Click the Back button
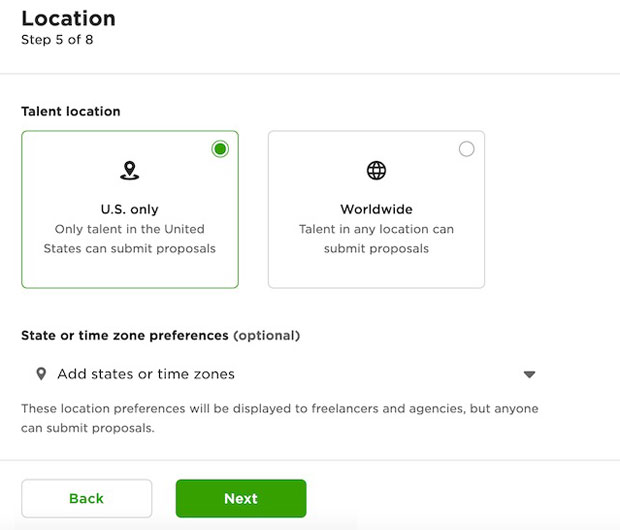Viewport: 620px width, 530px height. (86, 498)
